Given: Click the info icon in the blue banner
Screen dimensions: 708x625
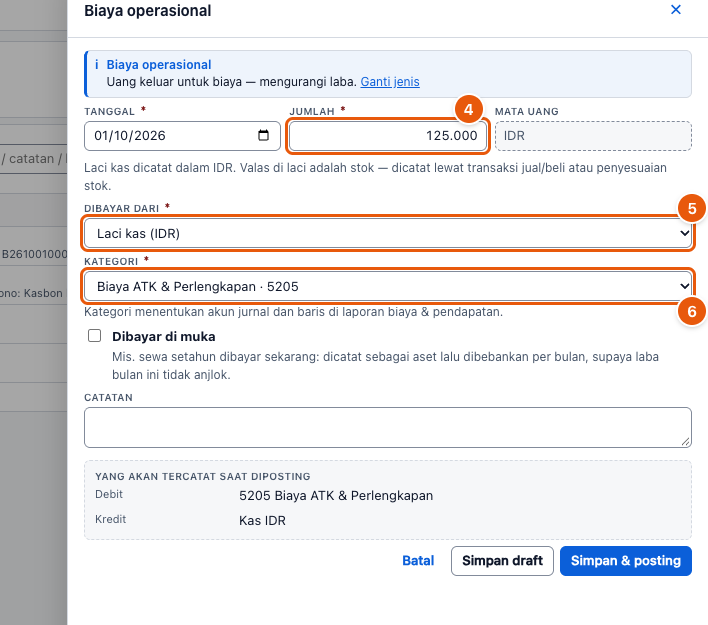Looking at the screenshot, I should (x=97, y=65).
